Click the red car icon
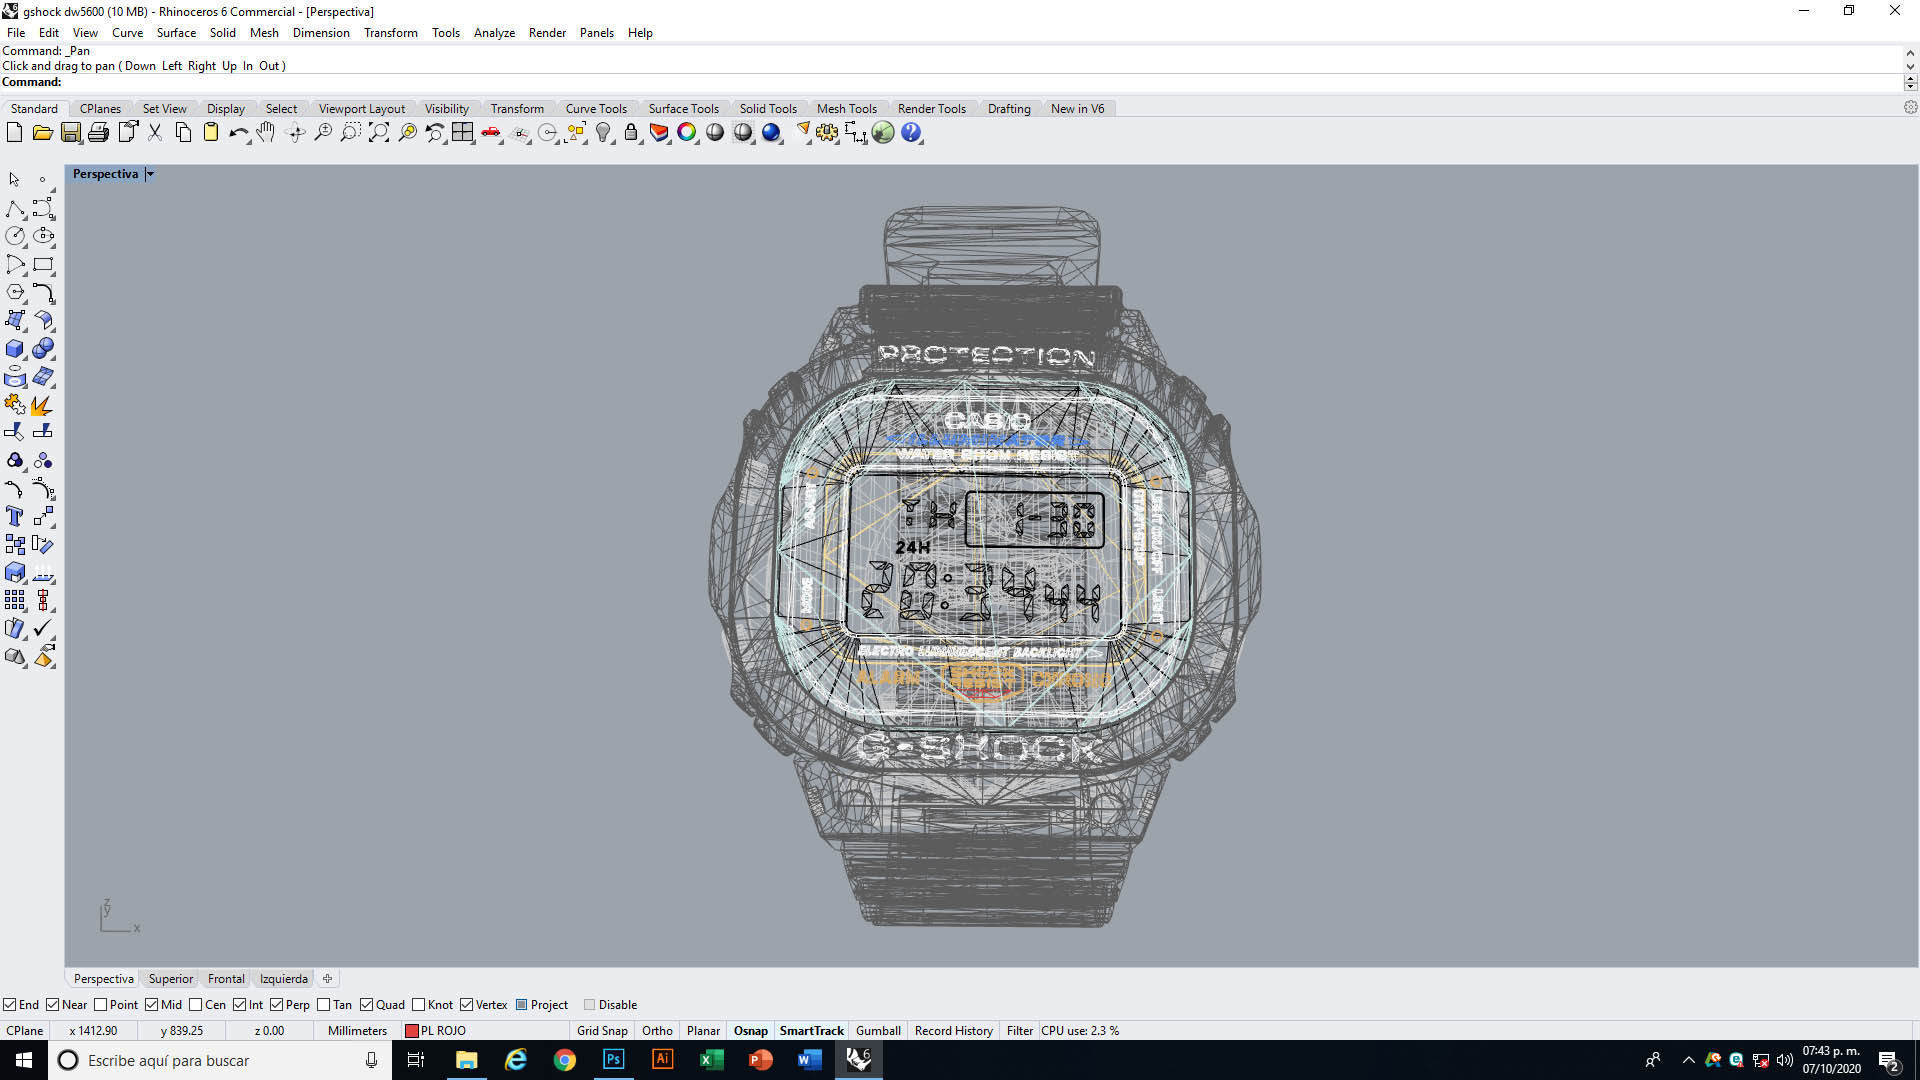Viewport: 1920px width, 1080px height. click(x=491, y=133)
